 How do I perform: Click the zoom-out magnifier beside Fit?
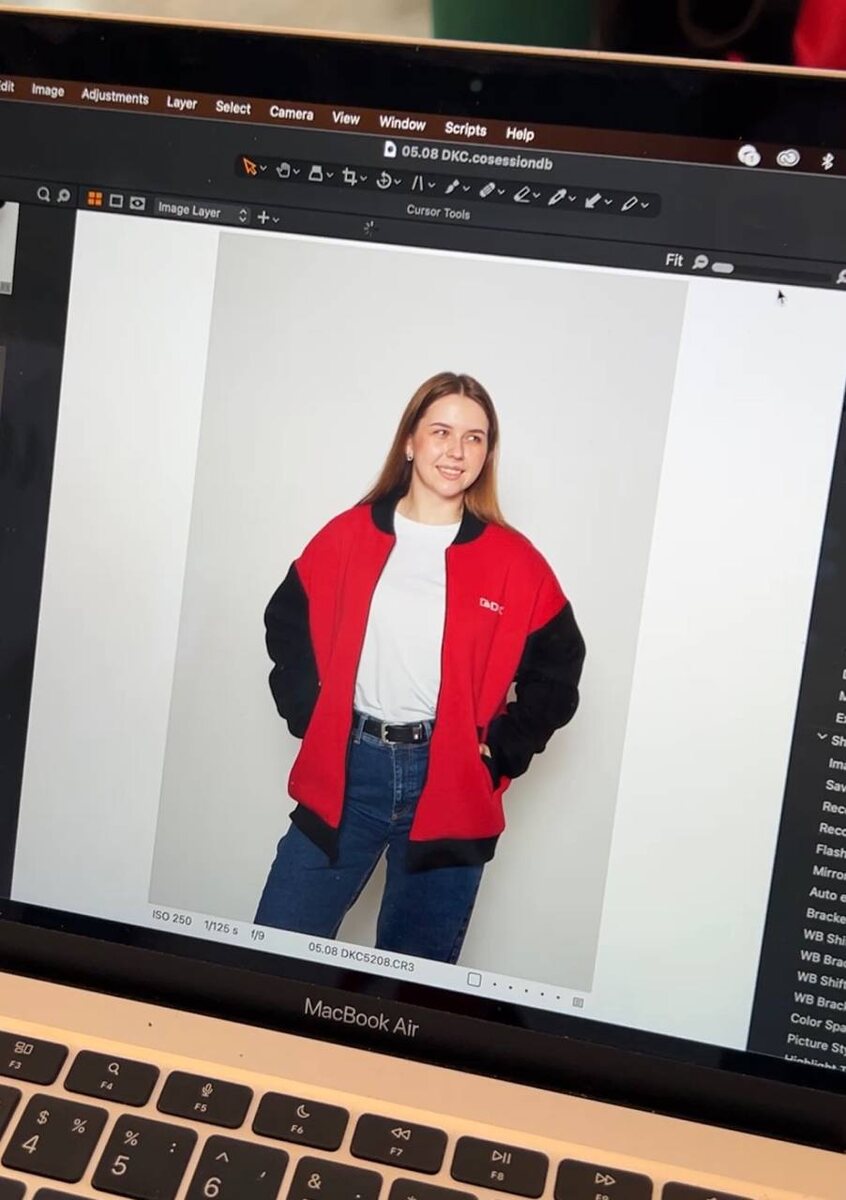coord(700,262)
